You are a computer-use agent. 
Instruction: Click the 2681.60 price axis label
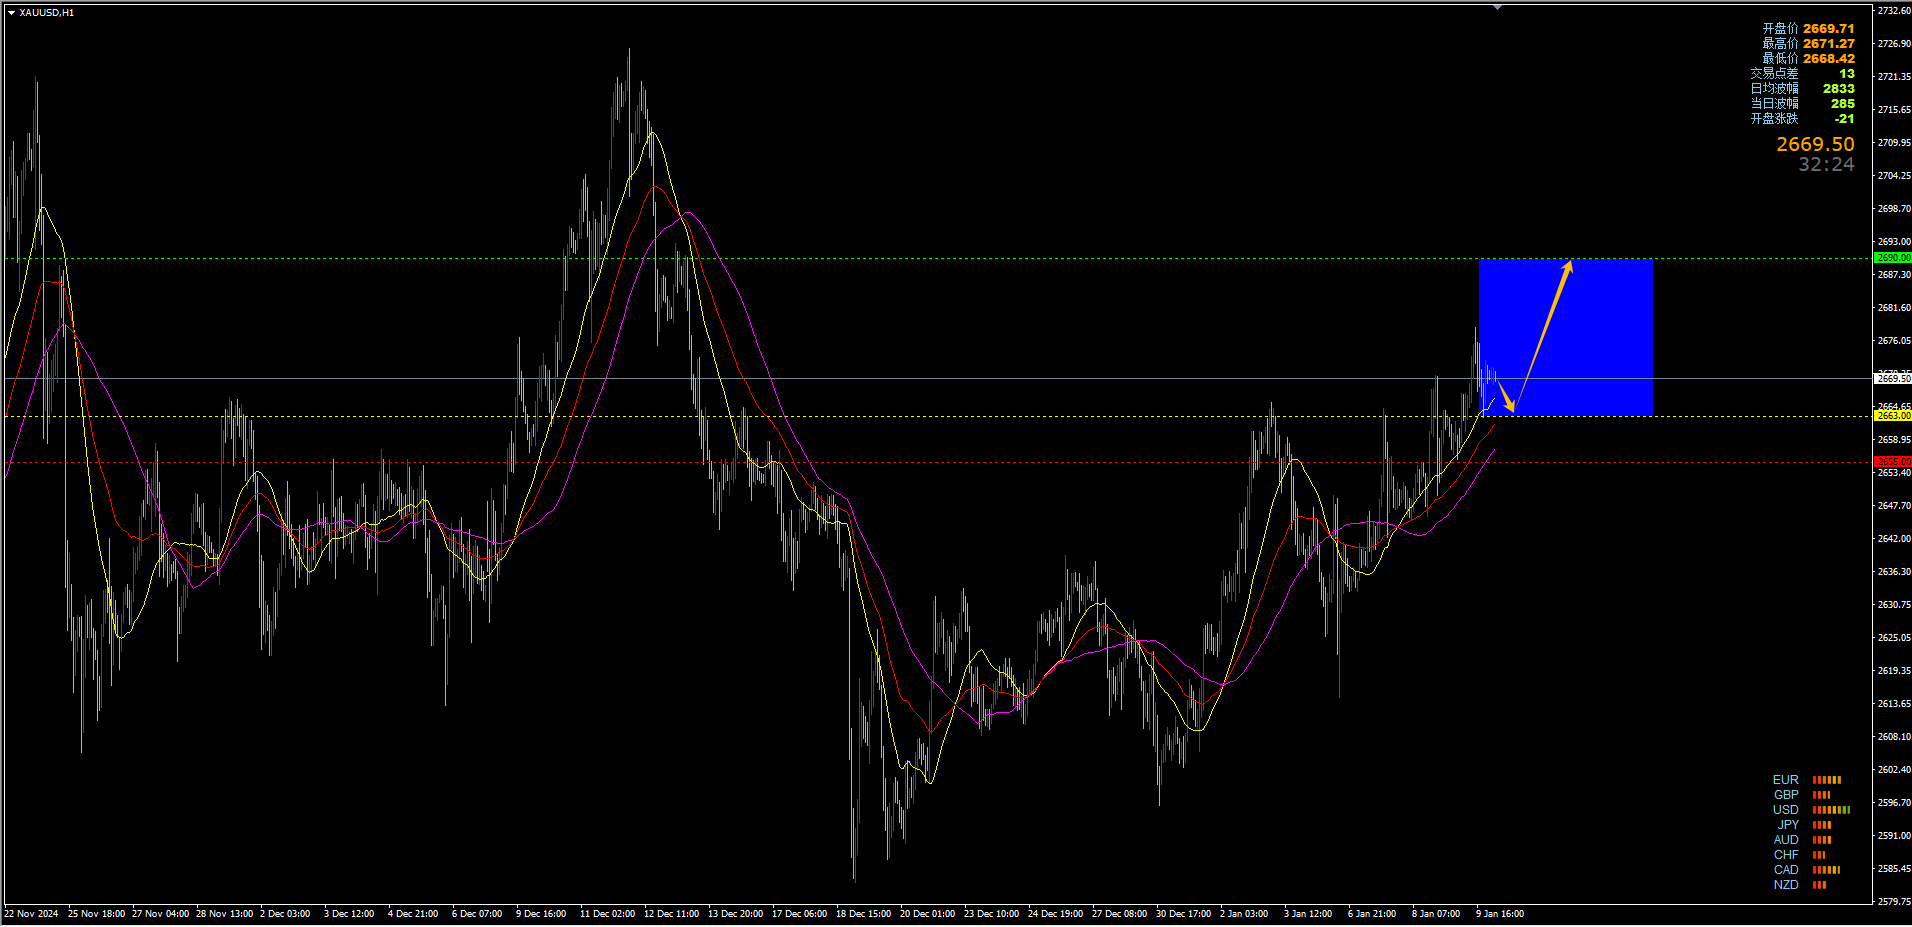coord(1894,308)
